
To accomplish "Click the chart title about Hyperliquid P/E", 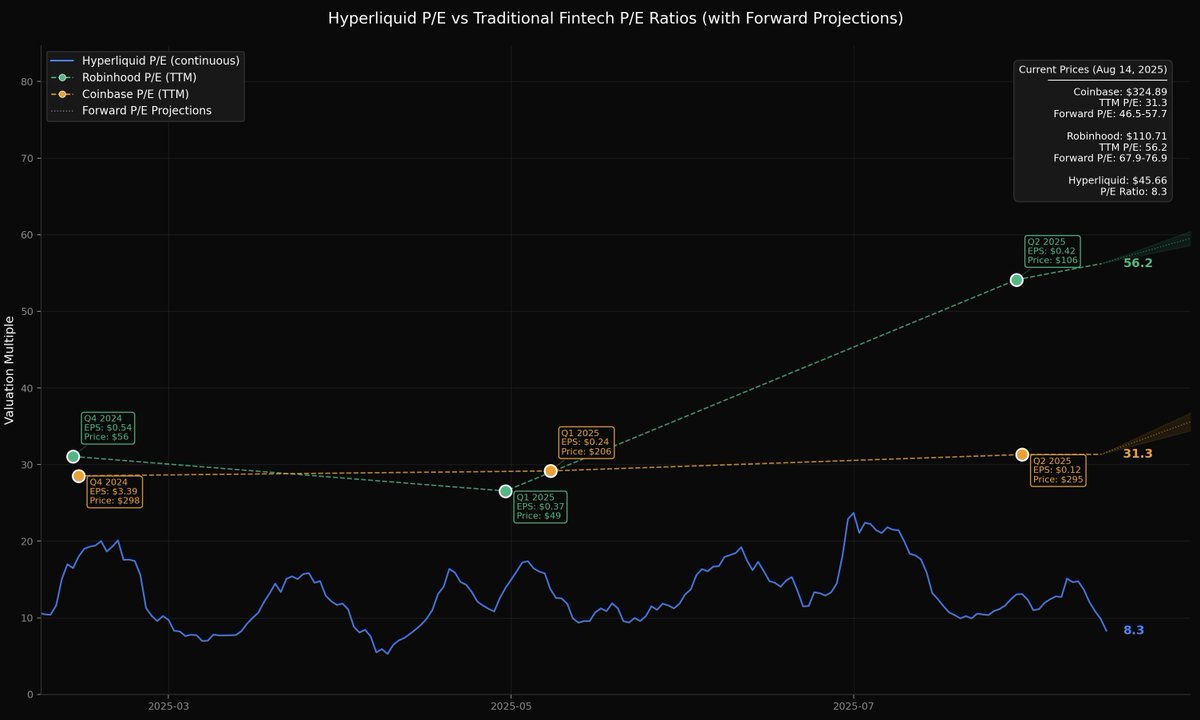I will [615, 19].
